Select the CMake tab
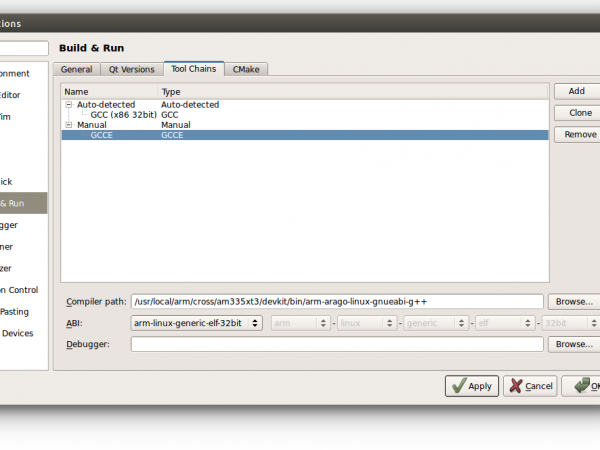The image size is (600, 450). (x=248, y=69)
